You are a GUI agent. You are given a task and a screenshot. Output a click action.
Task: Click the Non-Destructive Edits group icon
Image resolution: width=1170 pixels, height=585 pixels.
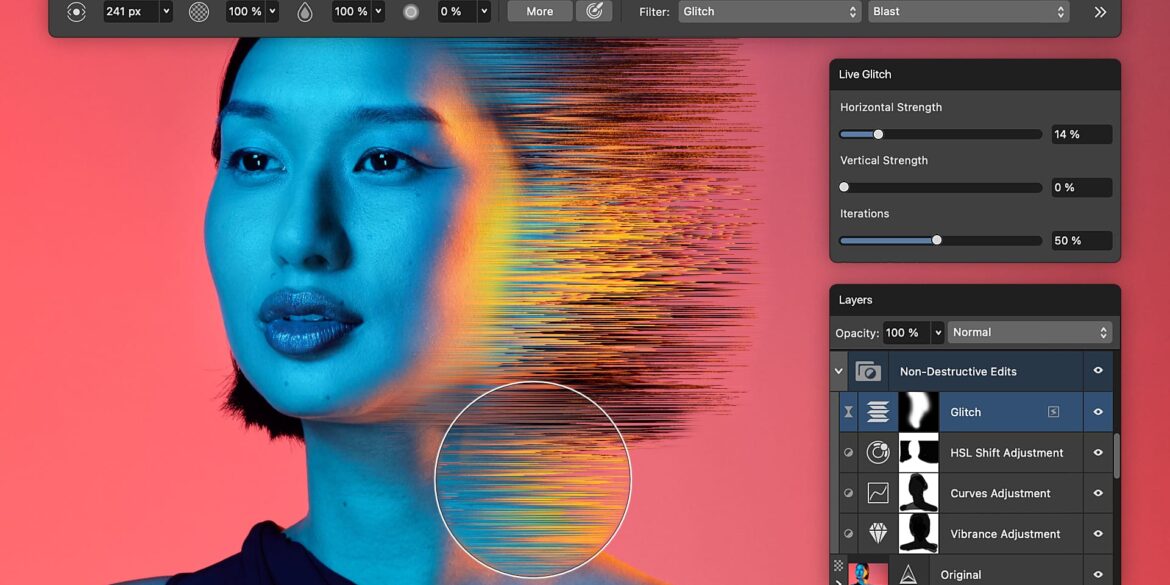(x=868, y=371)
